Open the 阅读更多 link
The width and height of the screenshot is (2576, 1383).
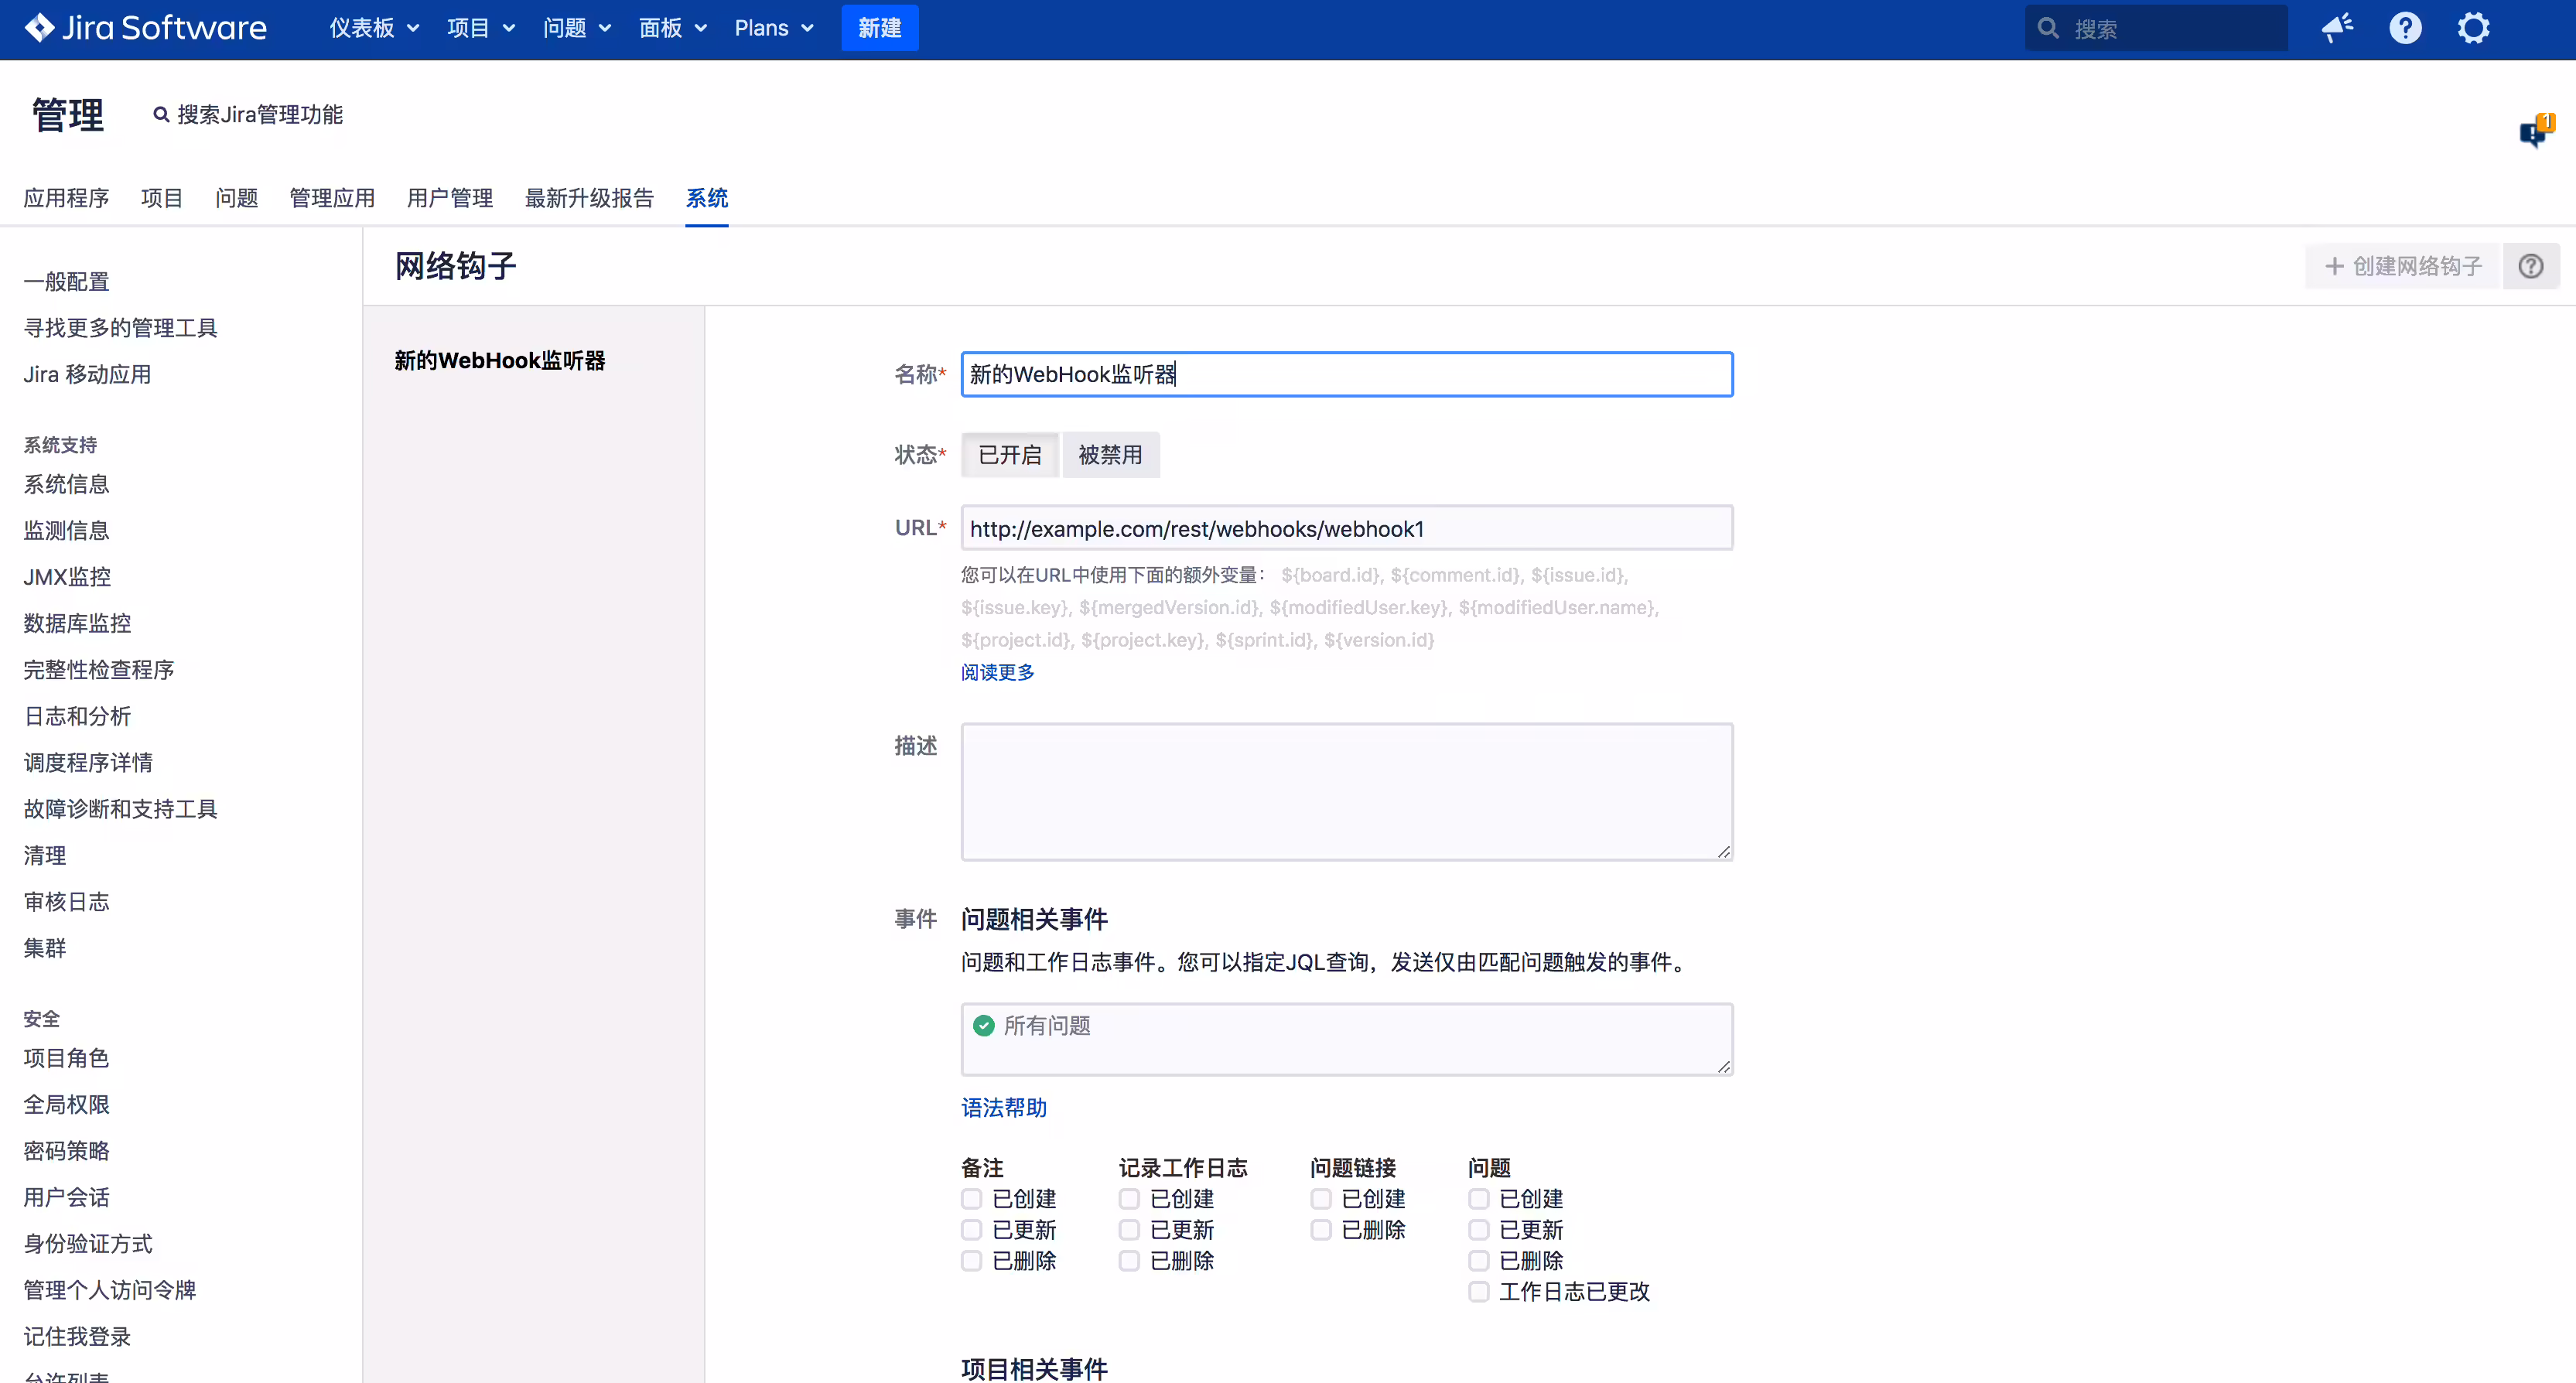tap(997, 672)
